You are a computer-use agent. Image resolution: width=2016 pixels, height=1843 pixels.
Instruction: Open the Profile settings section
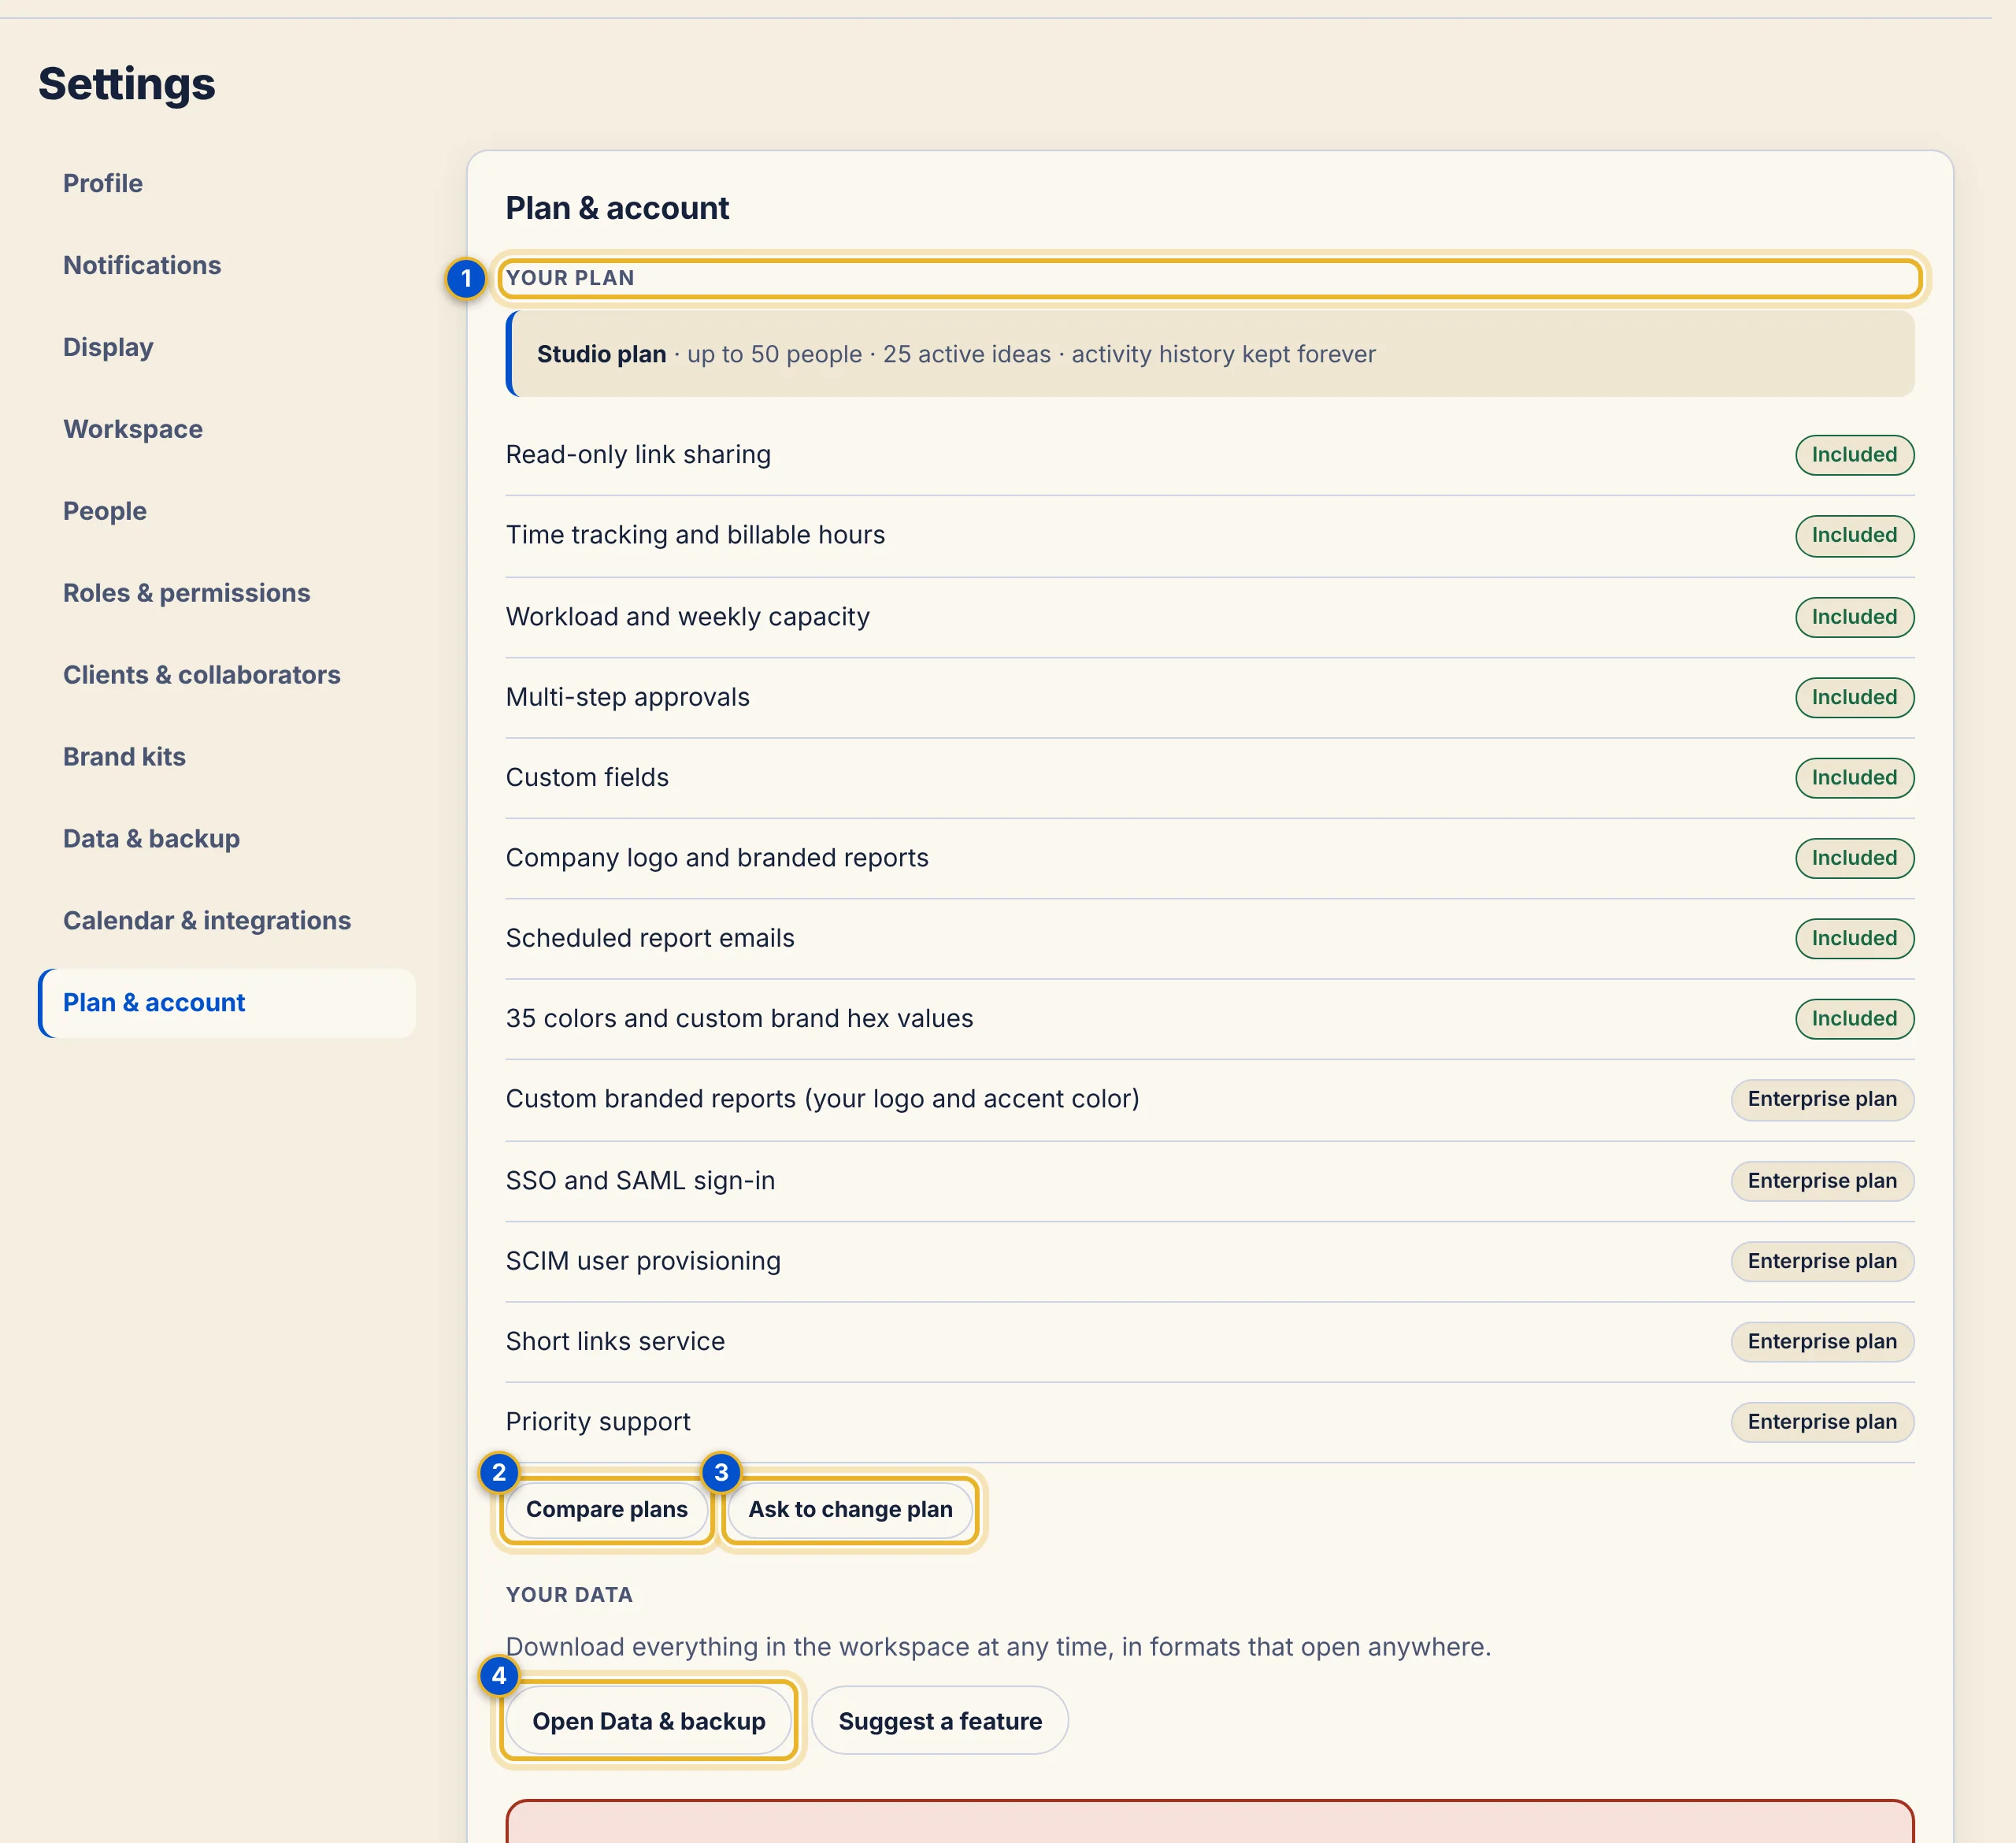click(x=103, y=183)
